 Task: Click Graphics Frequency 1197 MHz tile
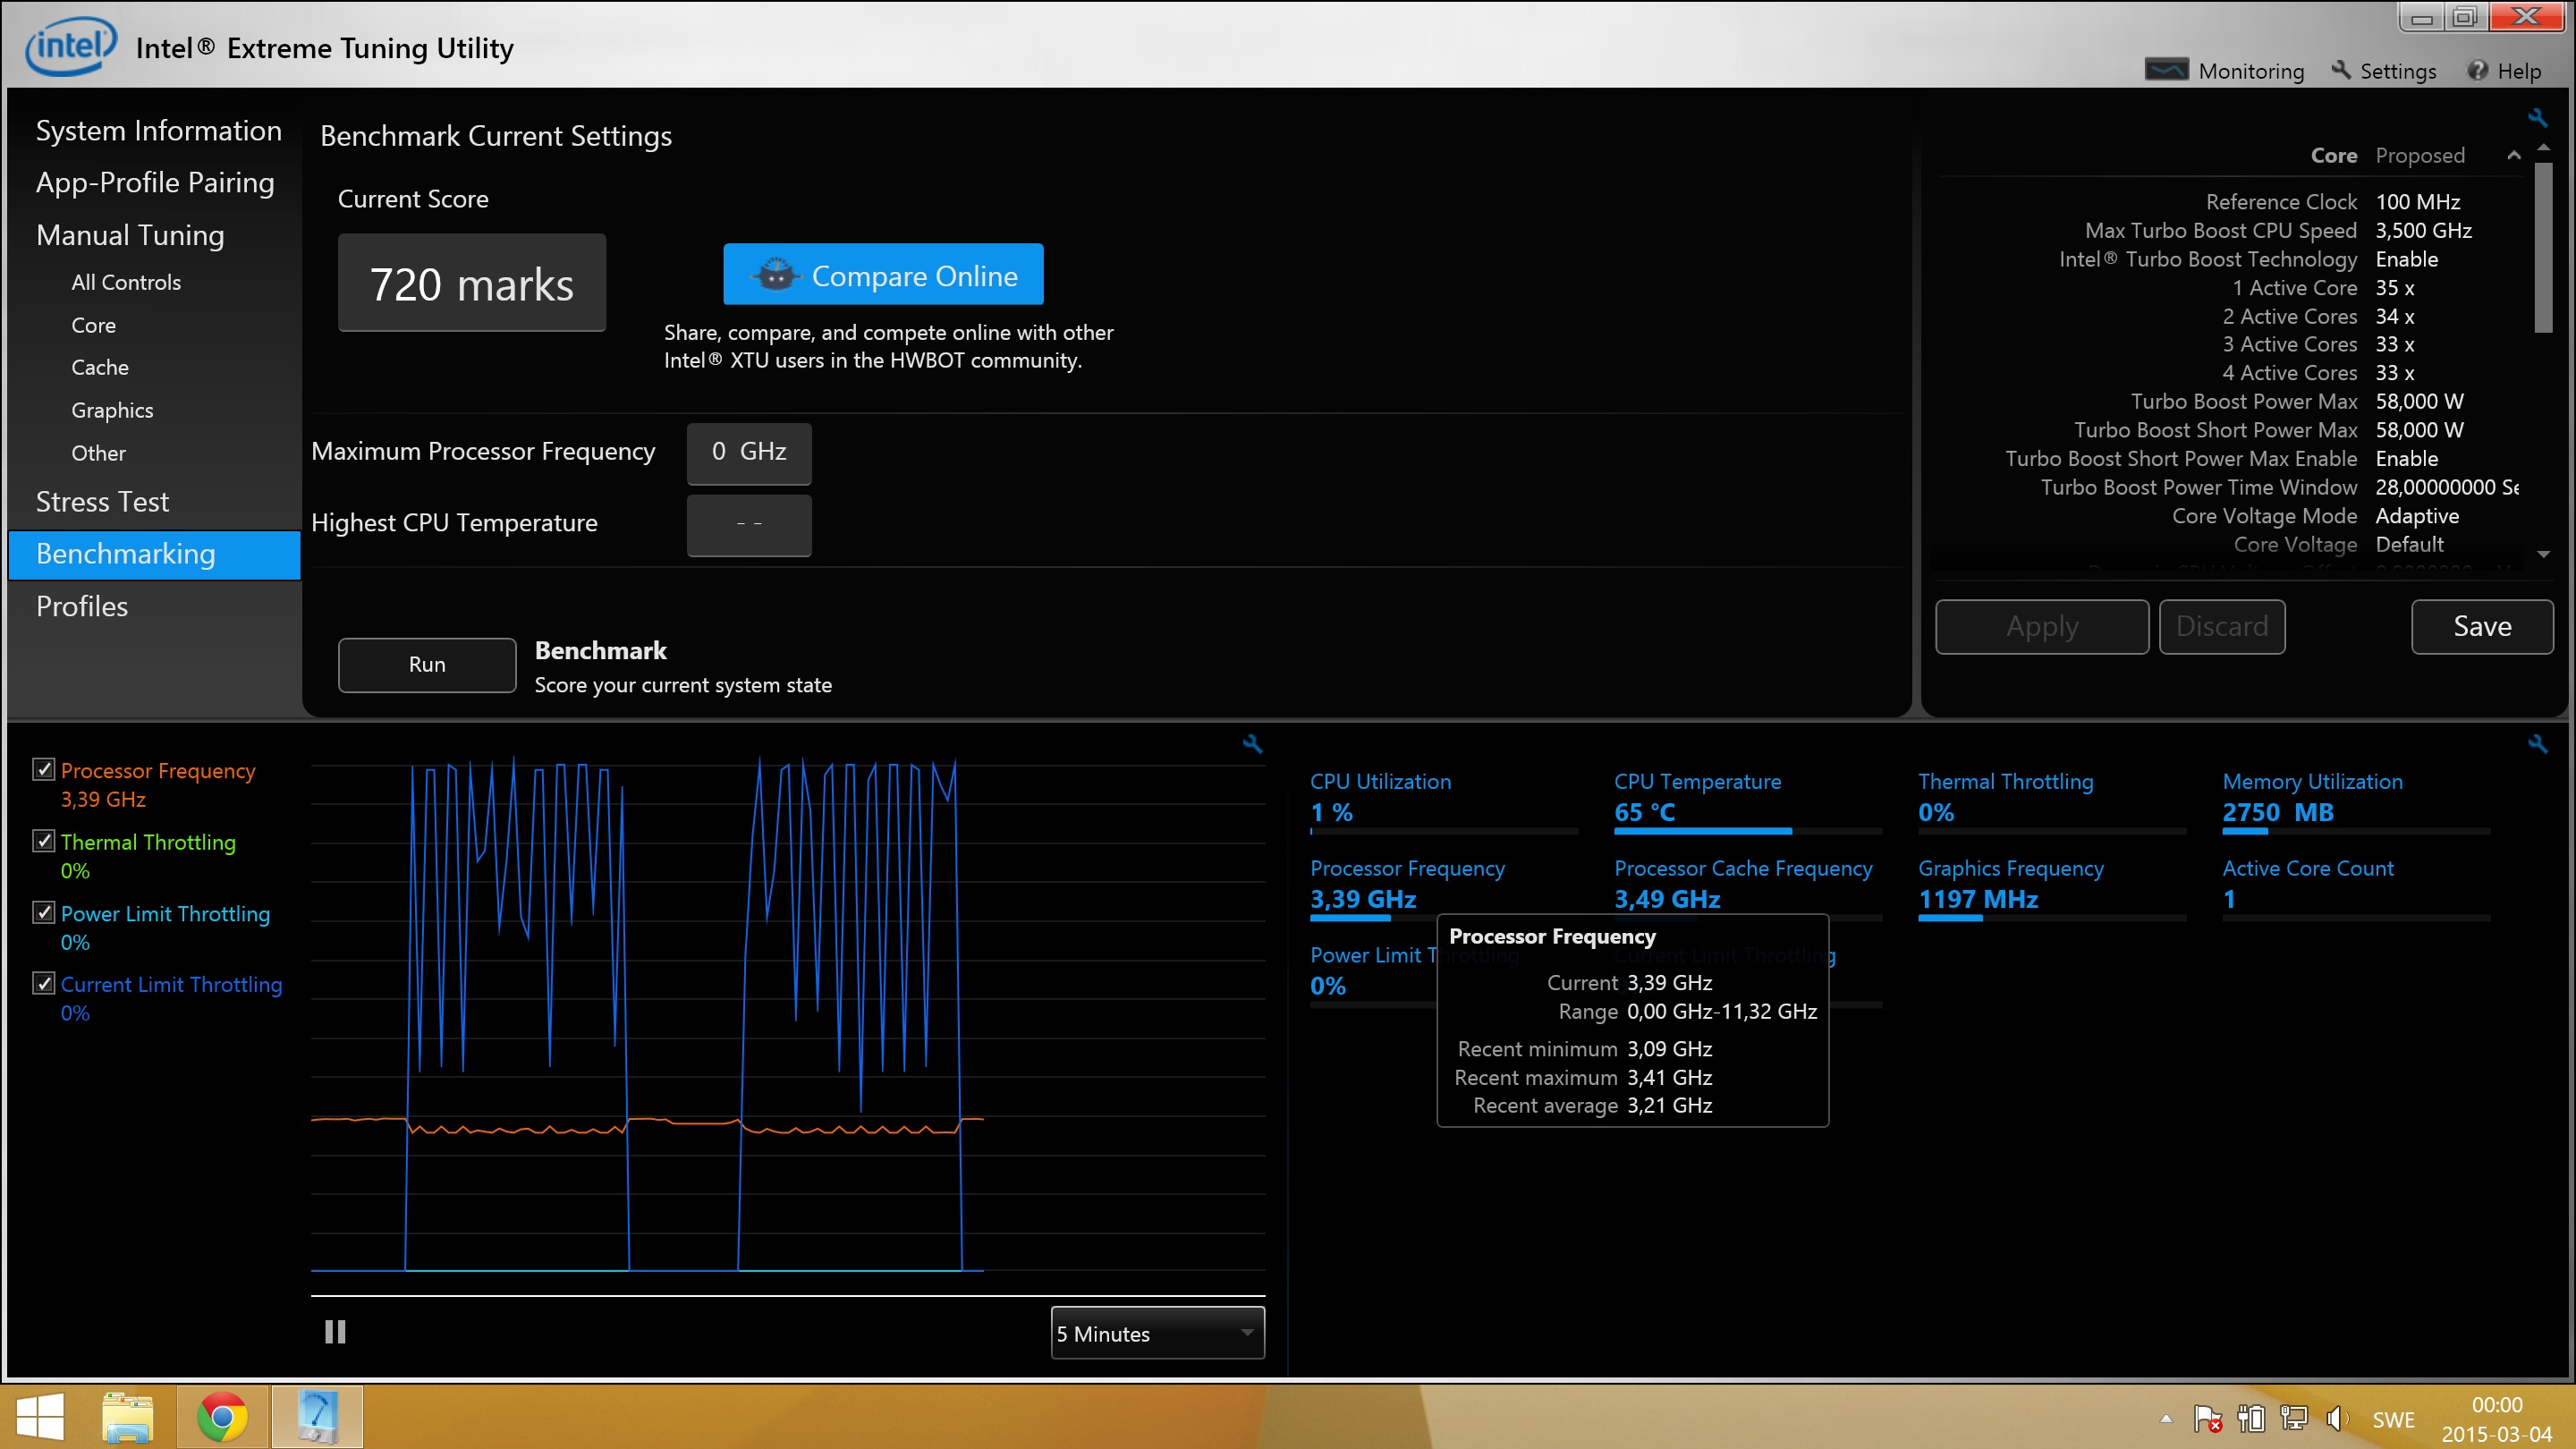coord(2051,887)
